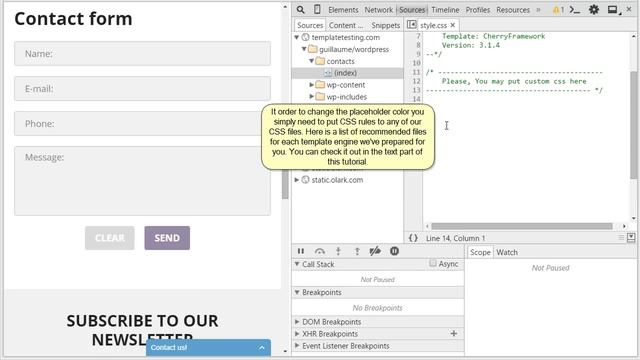Switch to the Watch tab

tap(507, 252)
